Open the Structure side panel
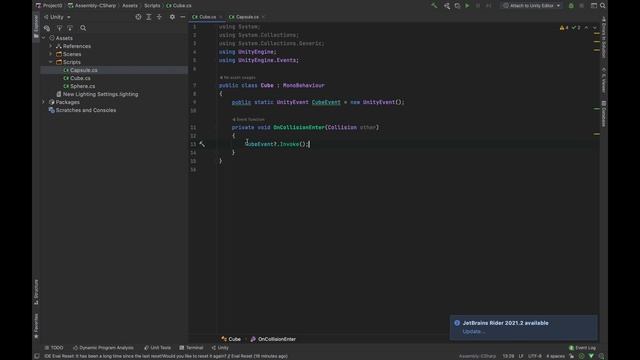This screenshot has height=360, width=640. [x=36, y=292]
